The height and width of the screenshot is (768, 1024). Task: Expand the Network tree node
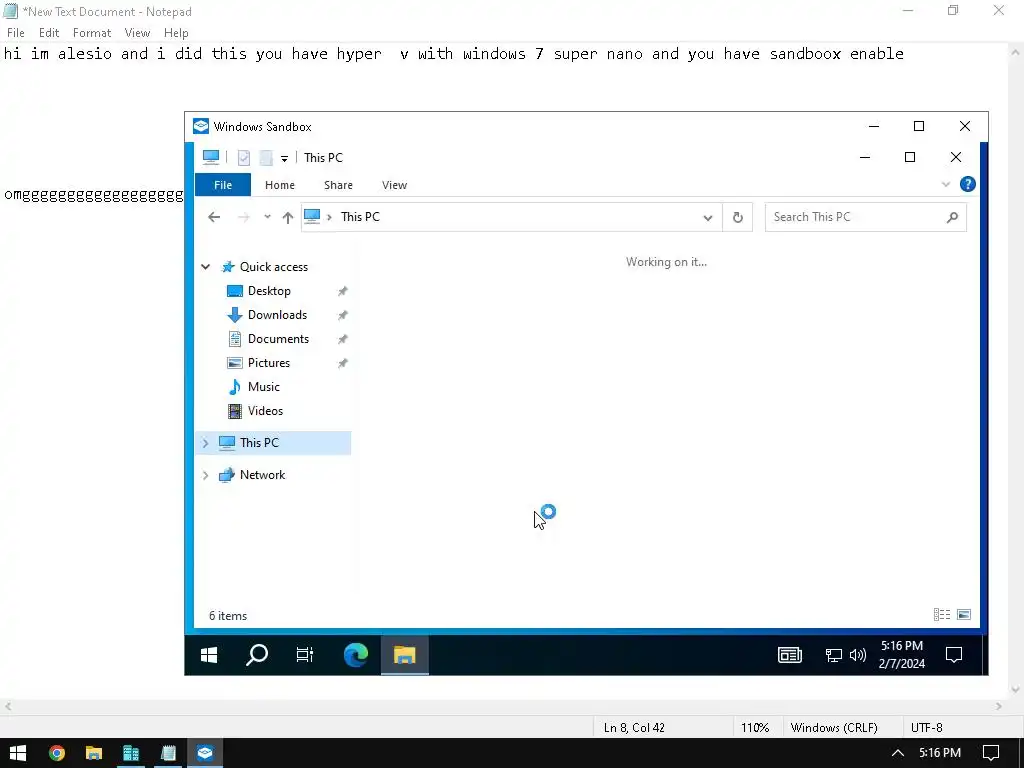tap(206, 475)
